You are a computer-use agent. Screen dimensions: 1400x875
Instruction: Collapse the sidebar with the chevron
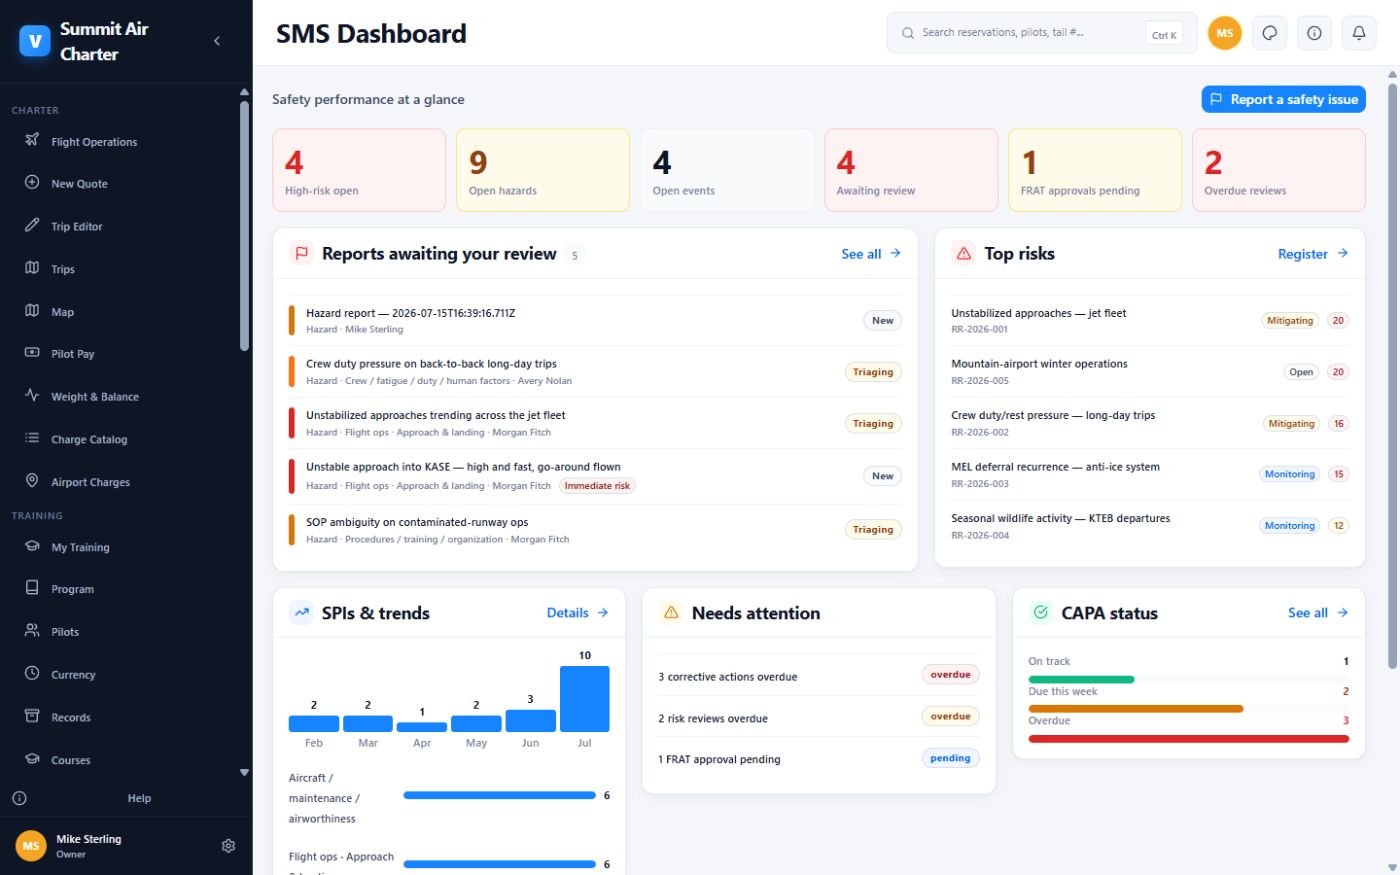pos(217,41)
